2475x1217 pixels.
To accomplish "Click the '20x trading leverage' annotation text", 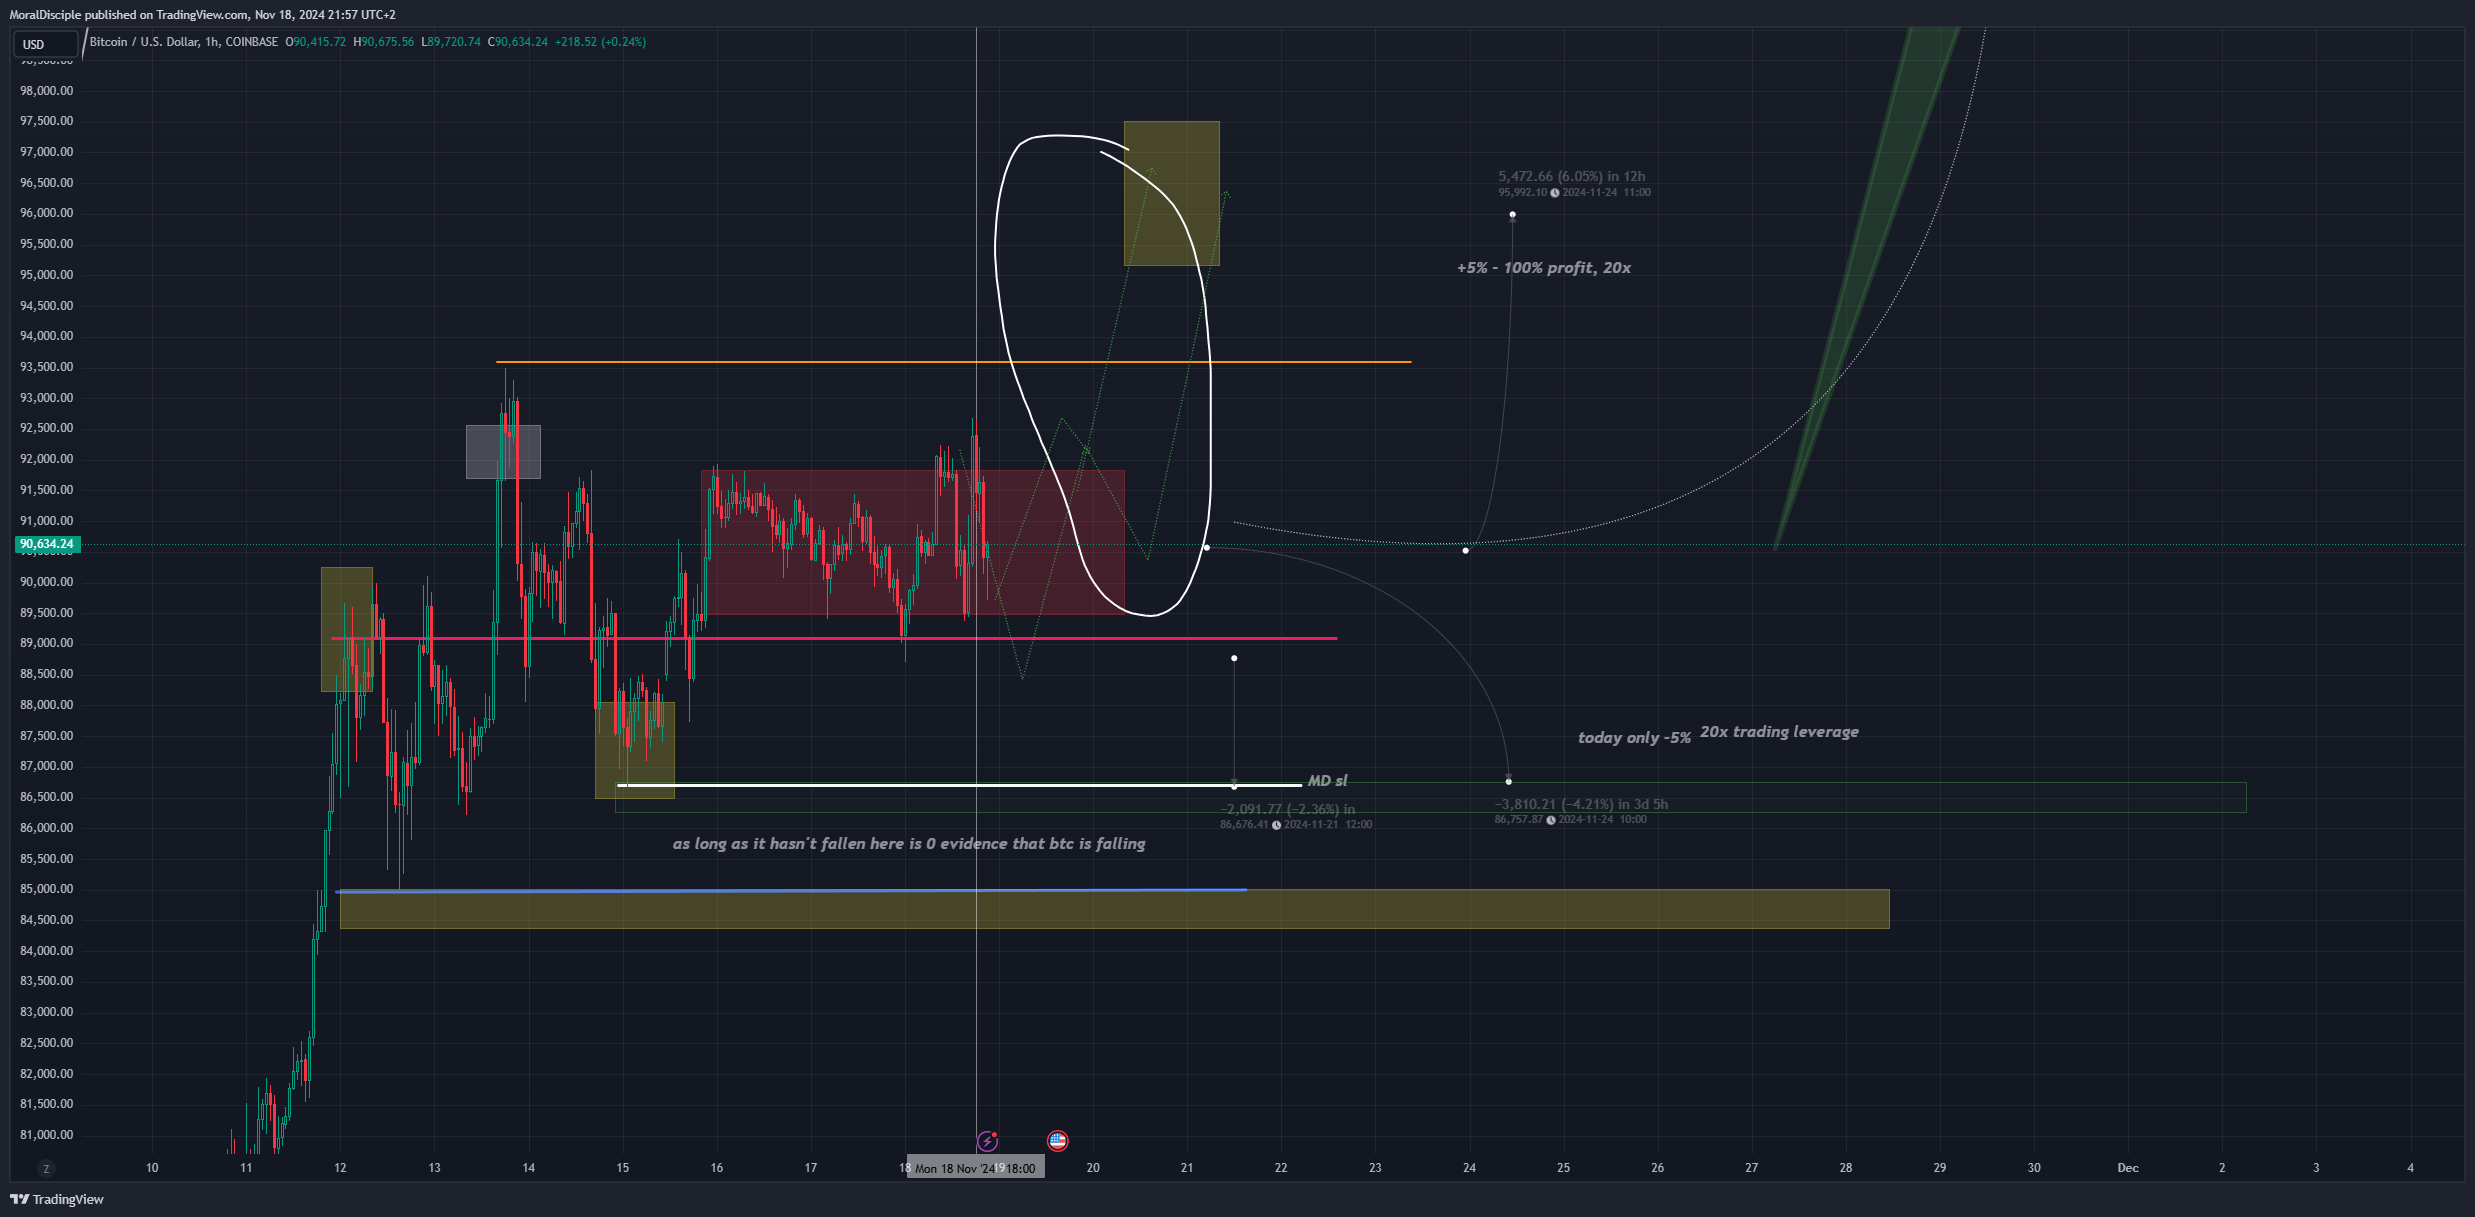I will coord(1779,732).
